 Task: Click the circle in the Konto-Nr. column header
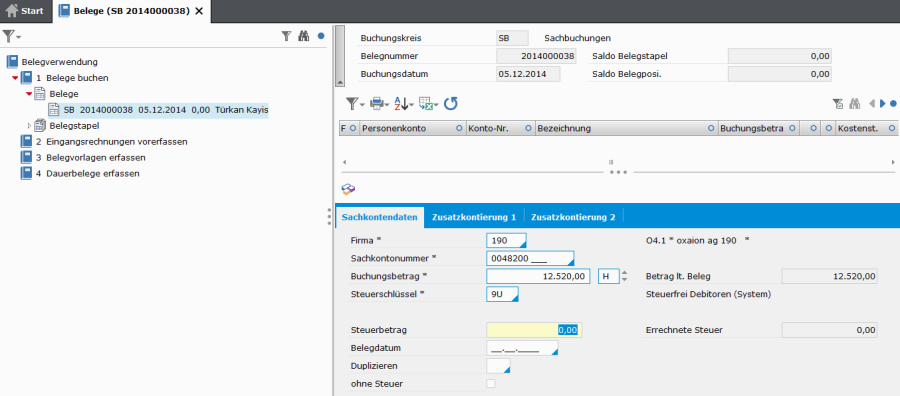point(527,129)
